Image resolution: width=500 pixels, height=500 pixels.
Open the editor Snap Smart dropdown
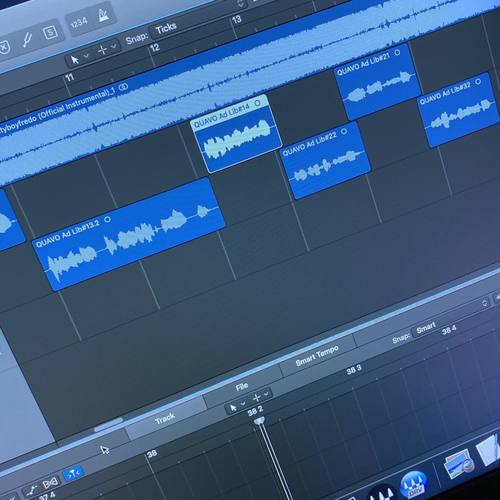[427, 328]
